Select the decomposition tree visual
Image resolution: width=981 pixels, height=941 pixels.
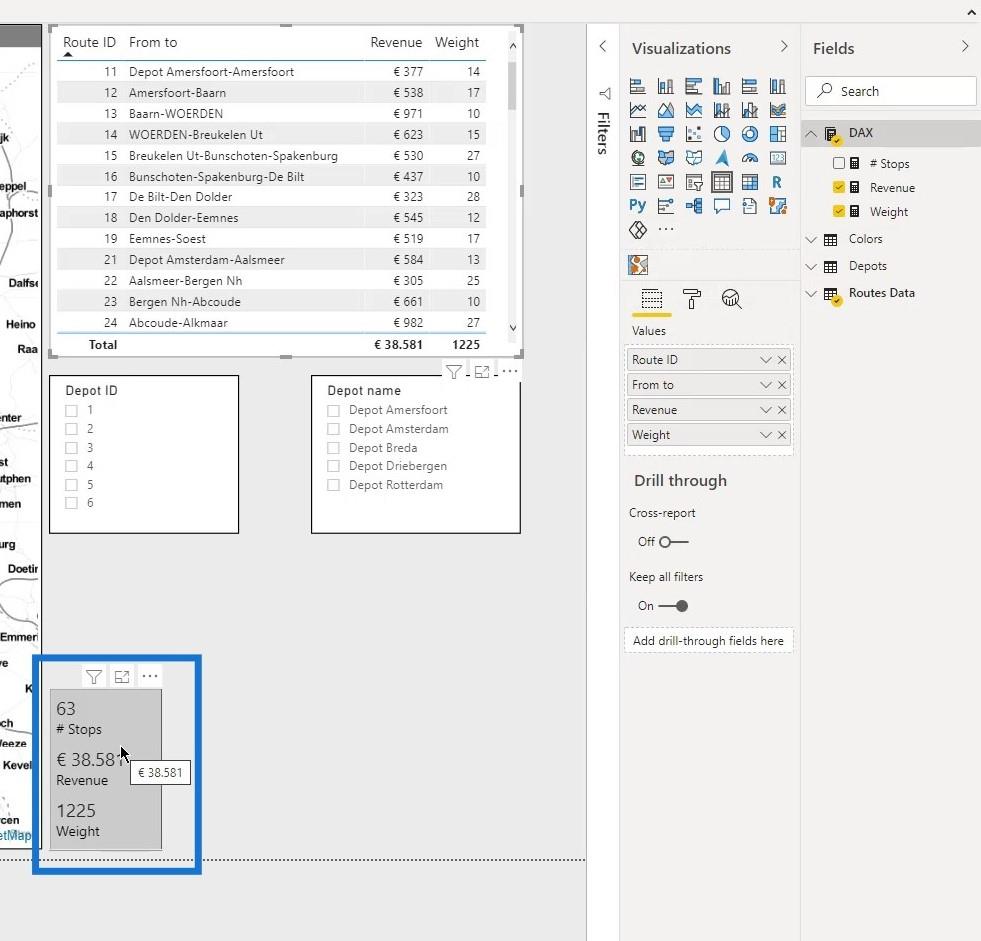(693, 206)
